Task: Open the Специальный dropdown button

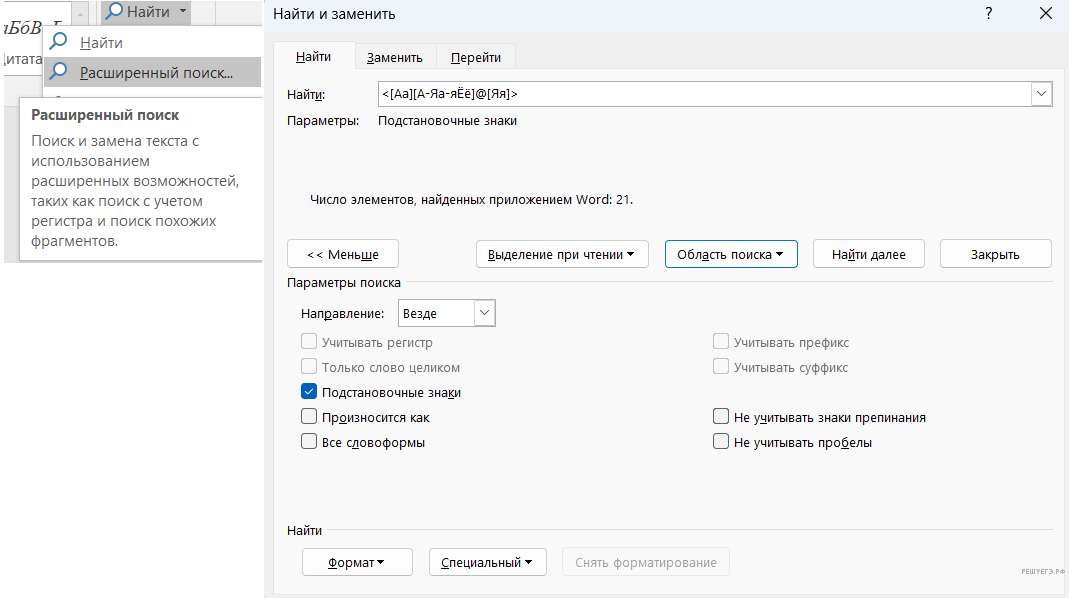Action: tap(487, 562)
